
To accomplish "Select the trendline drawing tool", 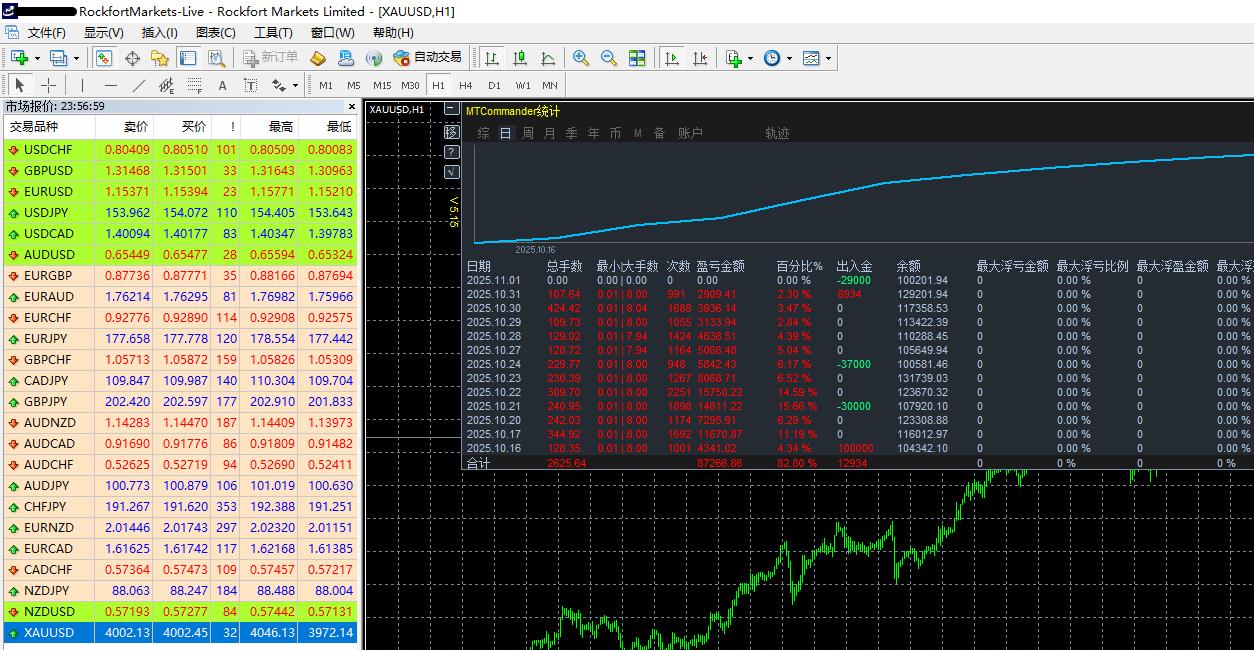I will click(139, 85).
